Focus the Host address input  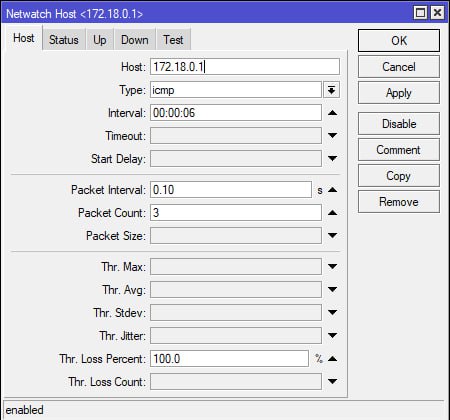click(245, 67)
